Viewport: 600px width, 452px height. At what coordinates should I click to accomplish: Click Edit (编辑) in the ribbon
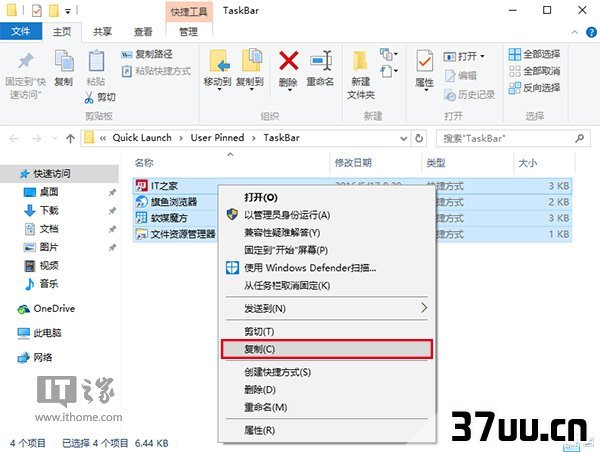pyautogui.click(x=460, y=75)
